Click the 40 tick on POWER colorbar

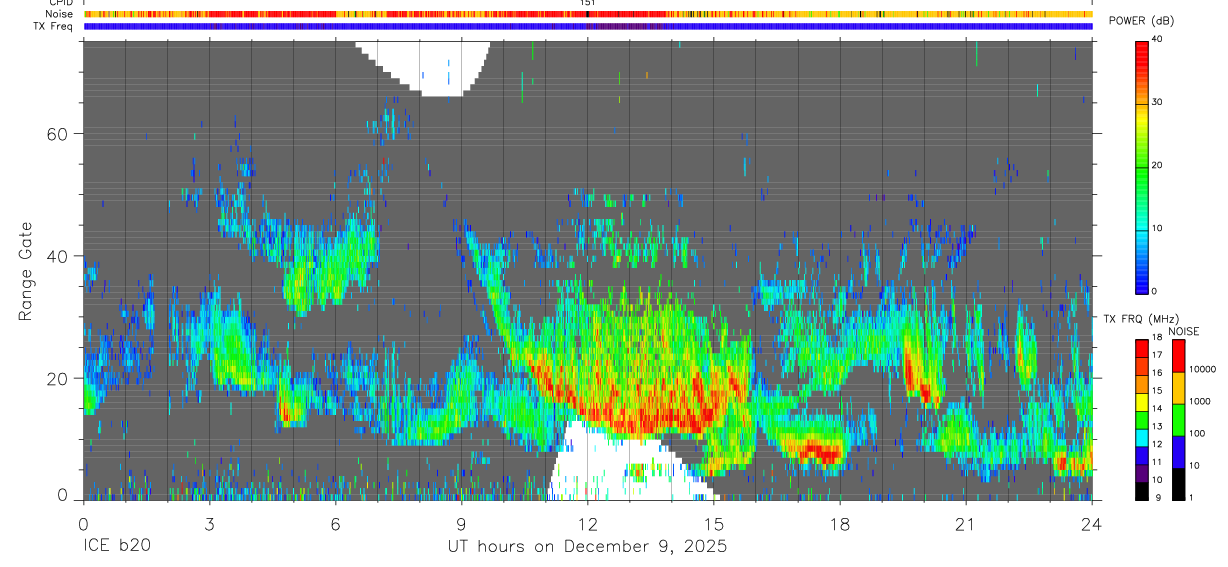[1158, 40]
